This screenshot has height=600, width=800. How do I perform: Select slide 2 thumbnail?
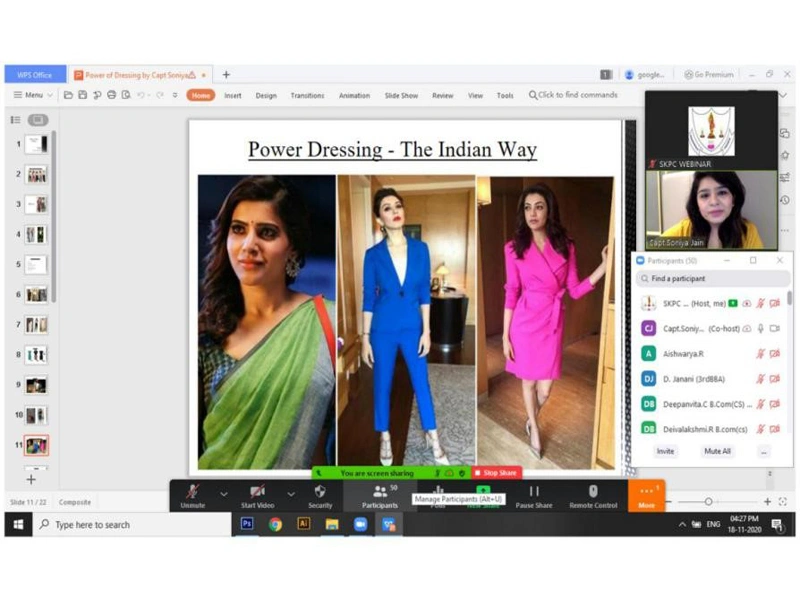[36, 174]
